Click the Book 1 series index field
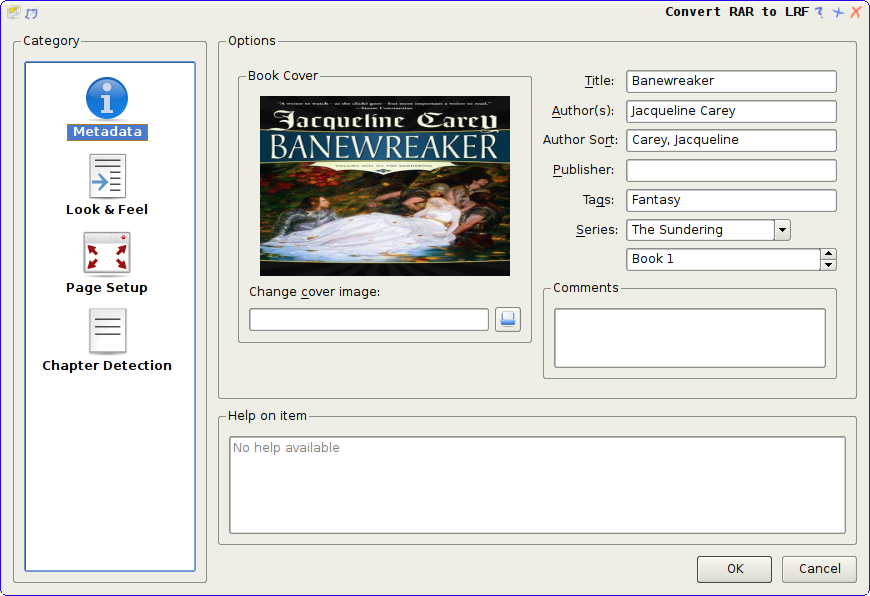The width and height of the screenshot is (870, 596). pyautogui.click(x=723, y=259)
